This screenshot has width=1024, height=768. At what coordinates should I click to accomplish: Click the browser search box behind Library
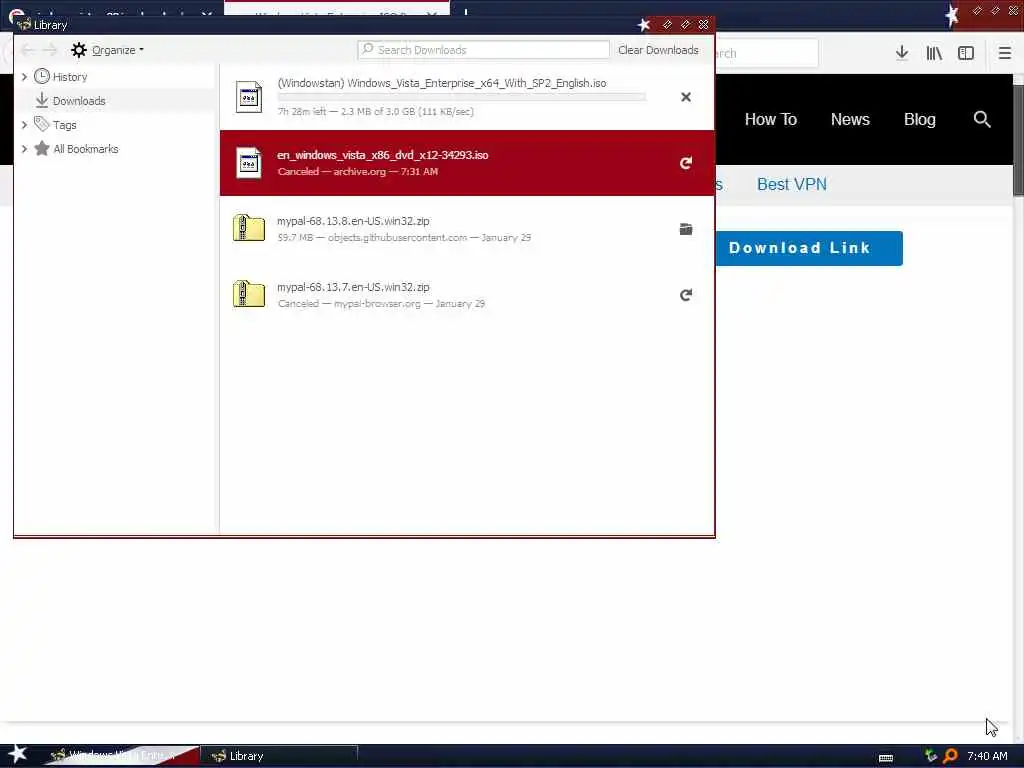[767, 53]
